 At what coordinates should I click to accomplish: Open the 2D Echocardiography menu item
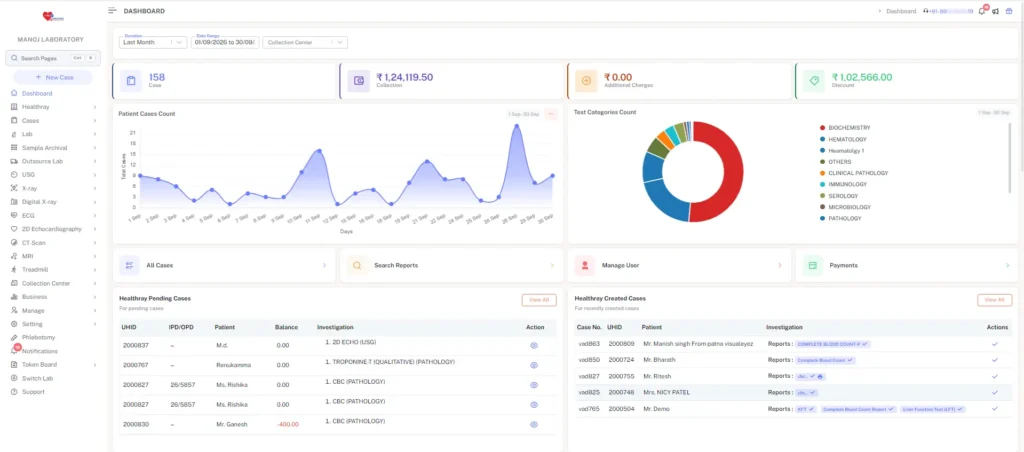54,229
